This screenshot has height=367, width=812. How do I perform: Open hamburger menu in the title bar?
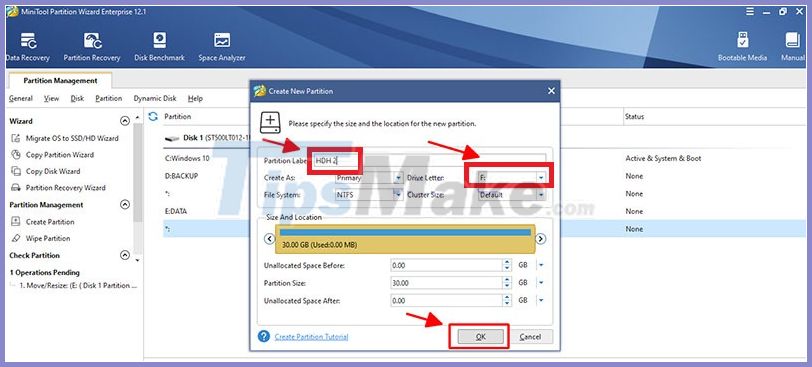[751, 11]
